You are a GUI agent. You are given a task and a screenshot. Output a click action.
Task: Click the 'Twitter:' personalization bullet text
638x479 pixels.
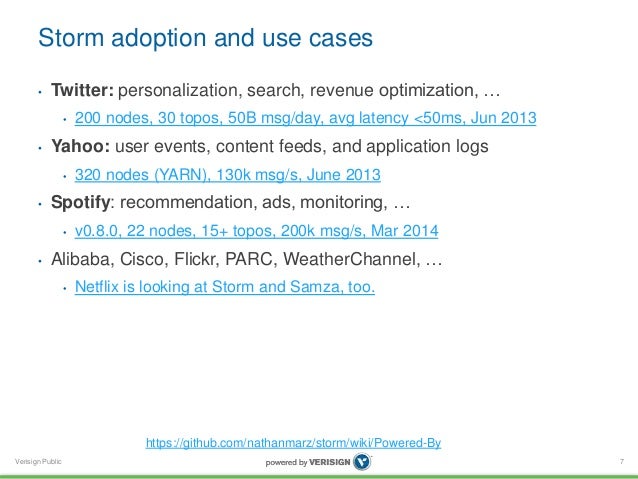(275, 90)
